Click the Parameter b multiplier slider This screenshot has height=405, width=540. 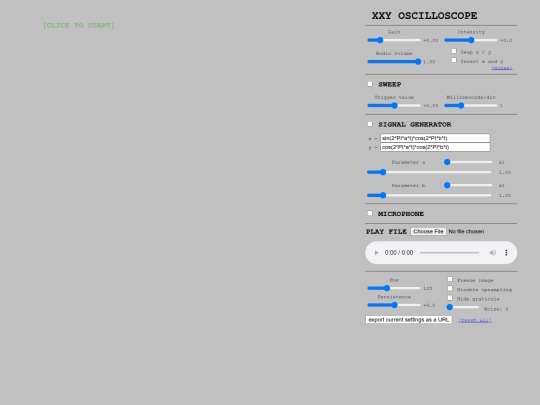(x=468, y=185)
